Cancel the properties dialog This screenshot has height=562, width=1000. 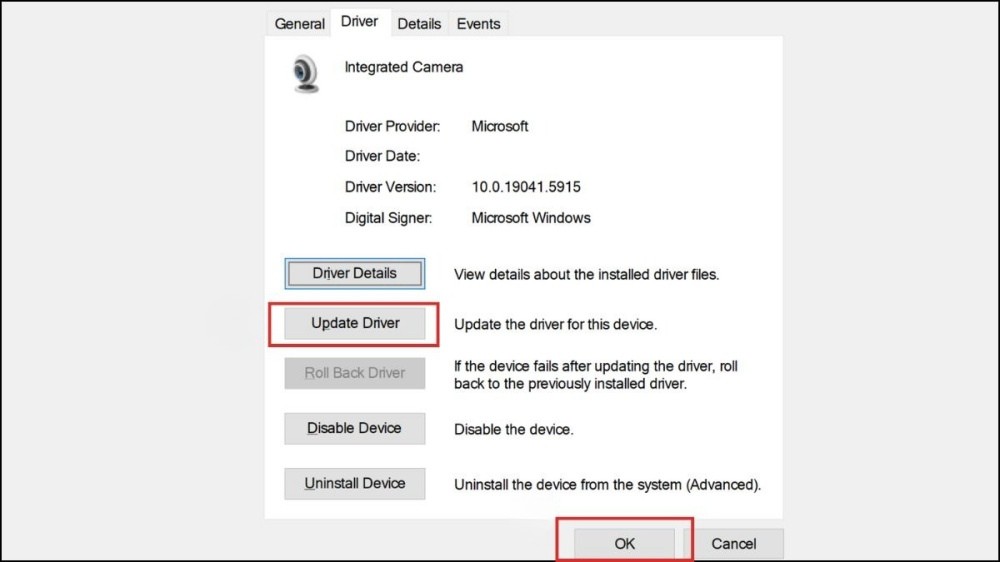[x=733, y=543]
